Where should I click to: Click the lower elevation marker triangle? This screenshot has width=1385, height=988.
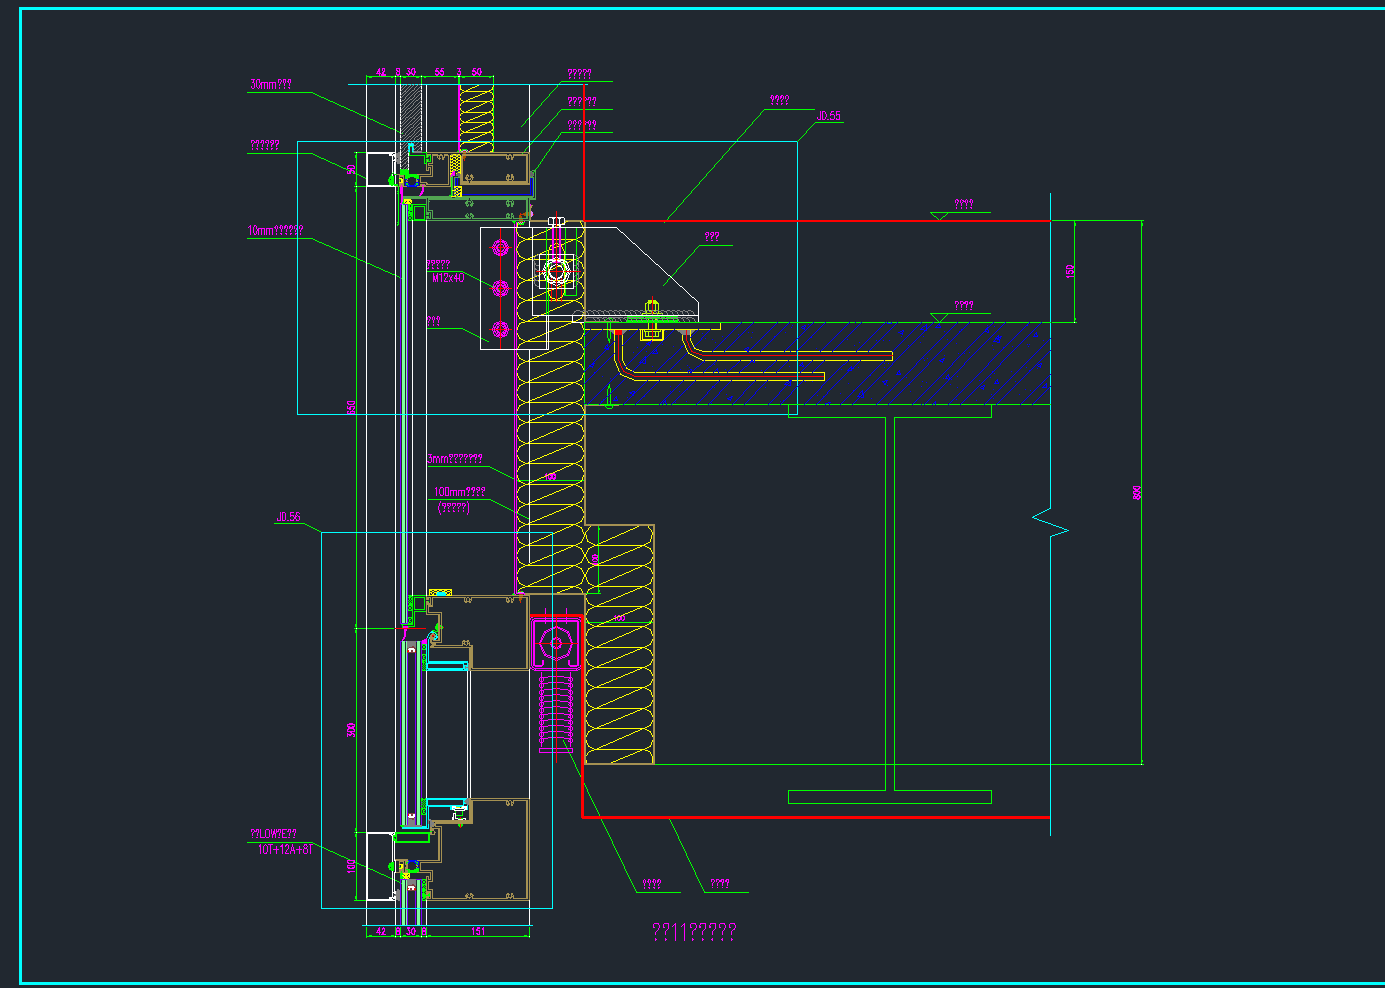(x=939, y=317)
